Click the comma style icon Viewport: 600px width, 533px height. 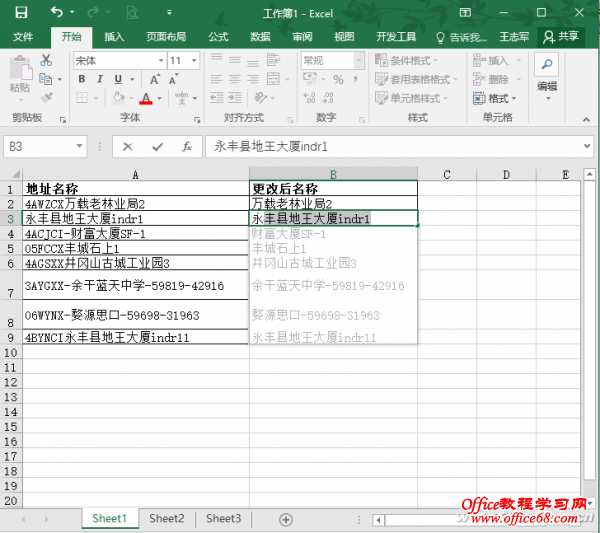click(356, 79)
